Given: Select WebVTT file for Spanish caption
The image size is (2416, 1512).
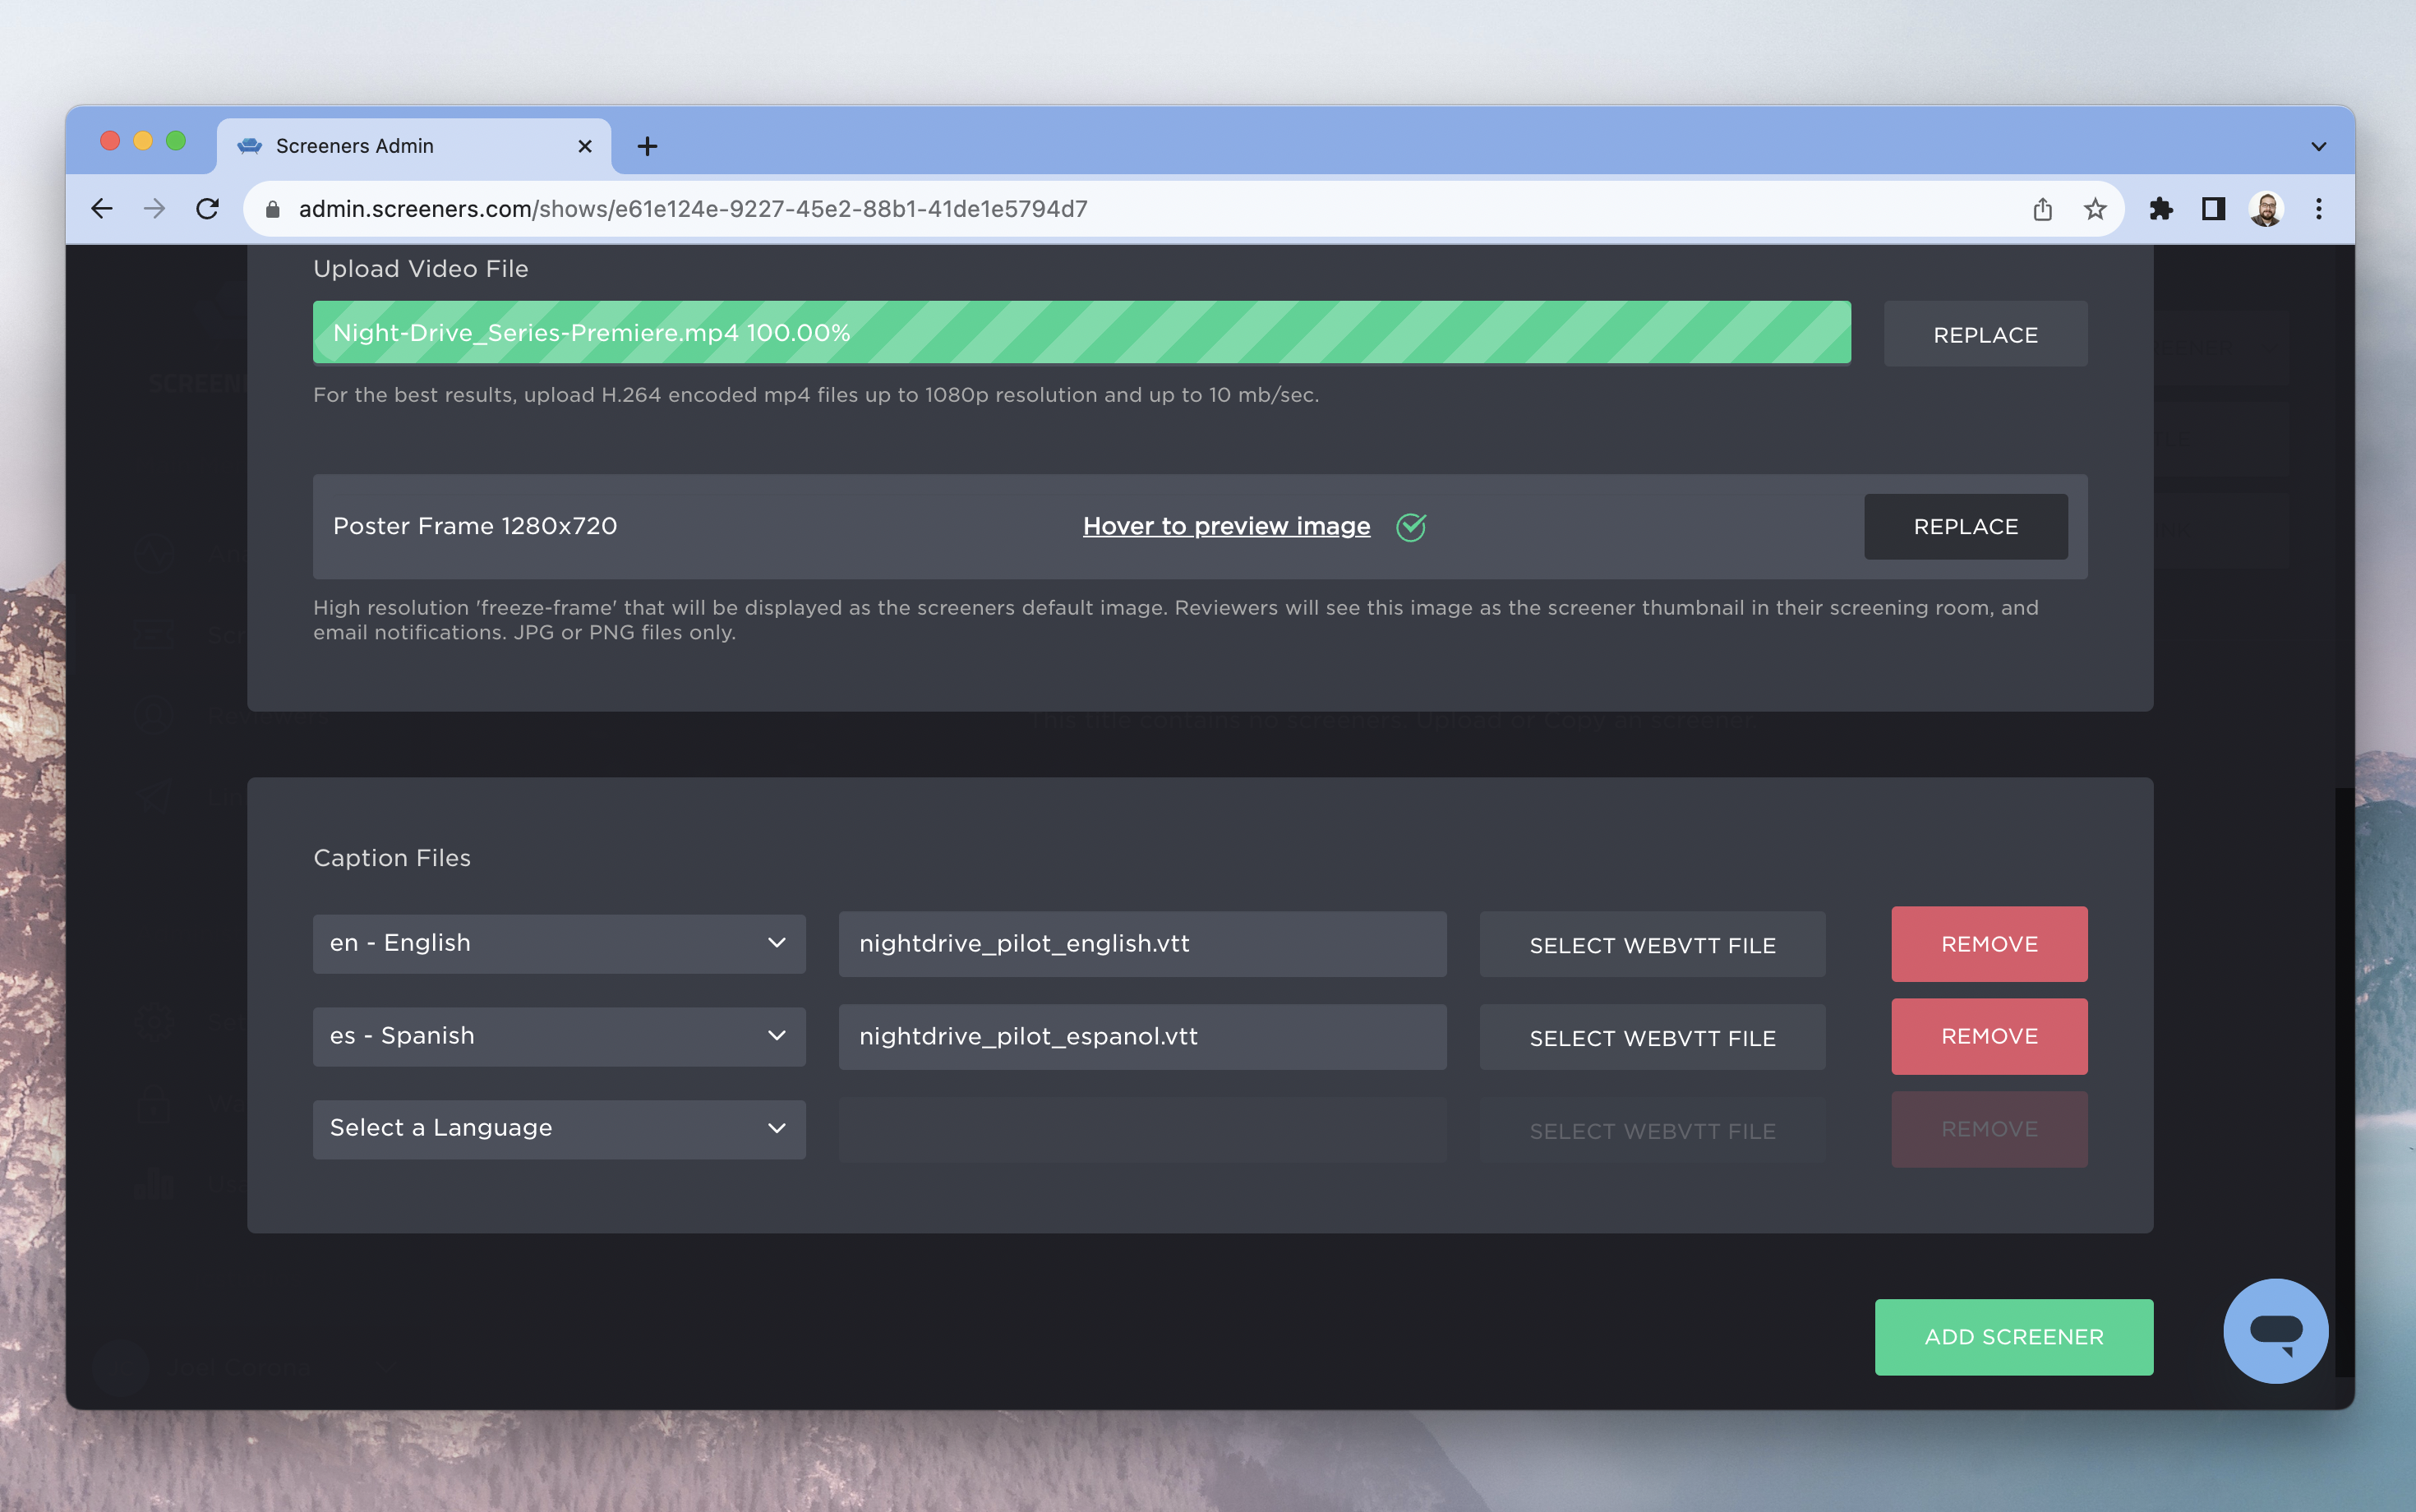Looking at the screenshot, I should click(x=1652, y=1037).
